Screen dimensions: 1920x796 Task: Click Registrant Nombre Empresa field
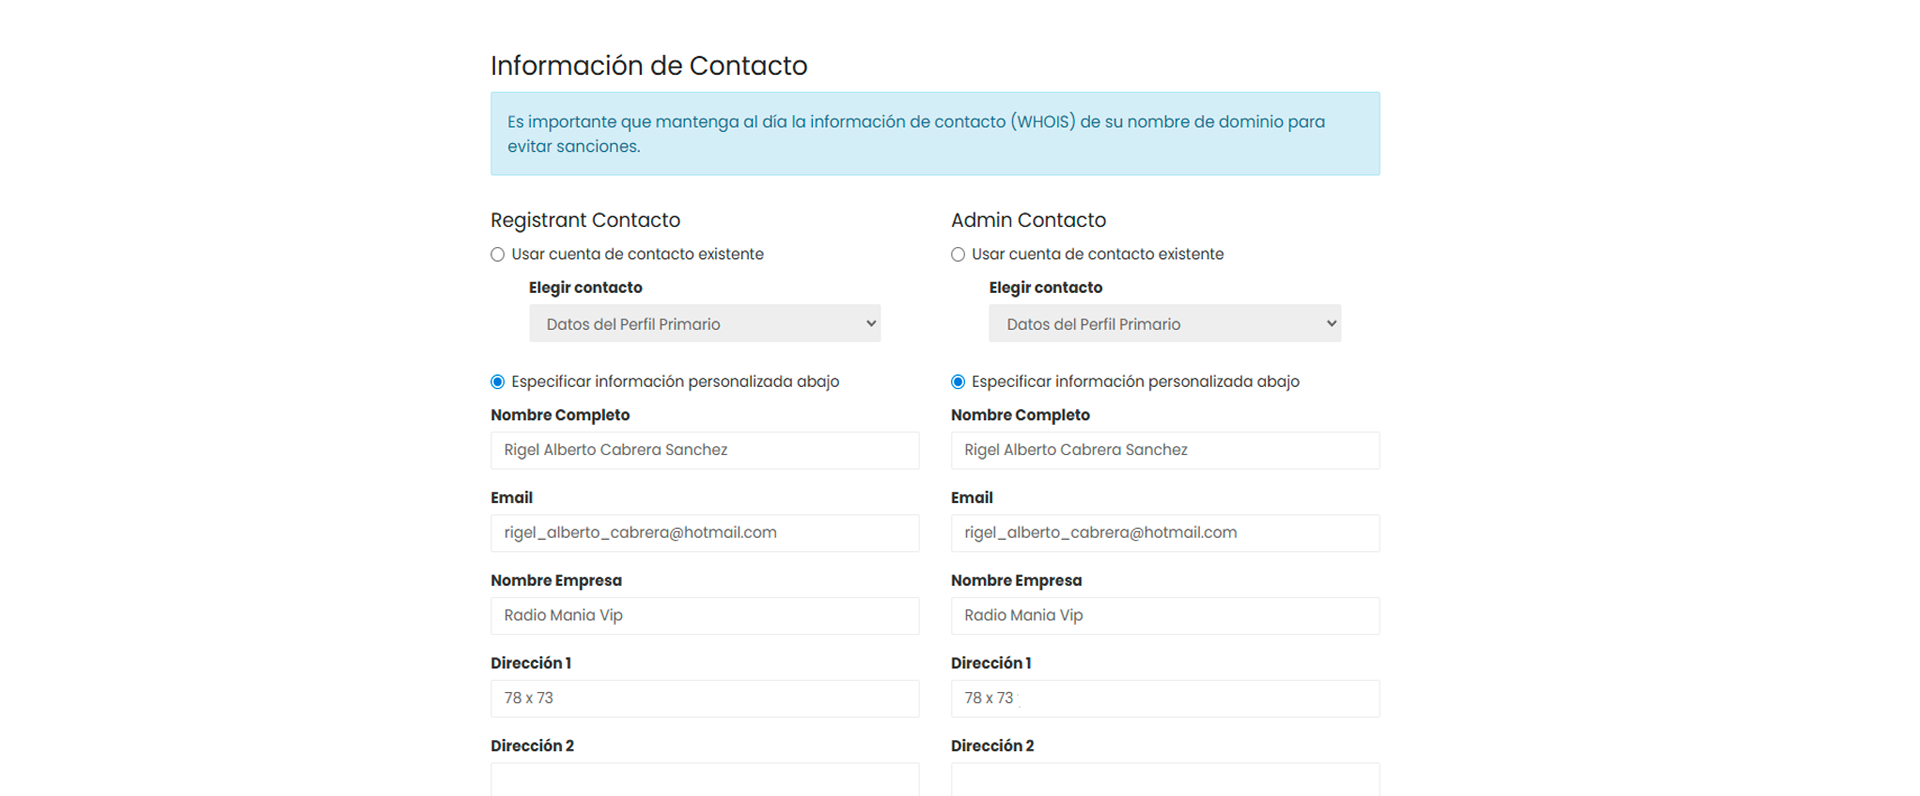[704, 616]
